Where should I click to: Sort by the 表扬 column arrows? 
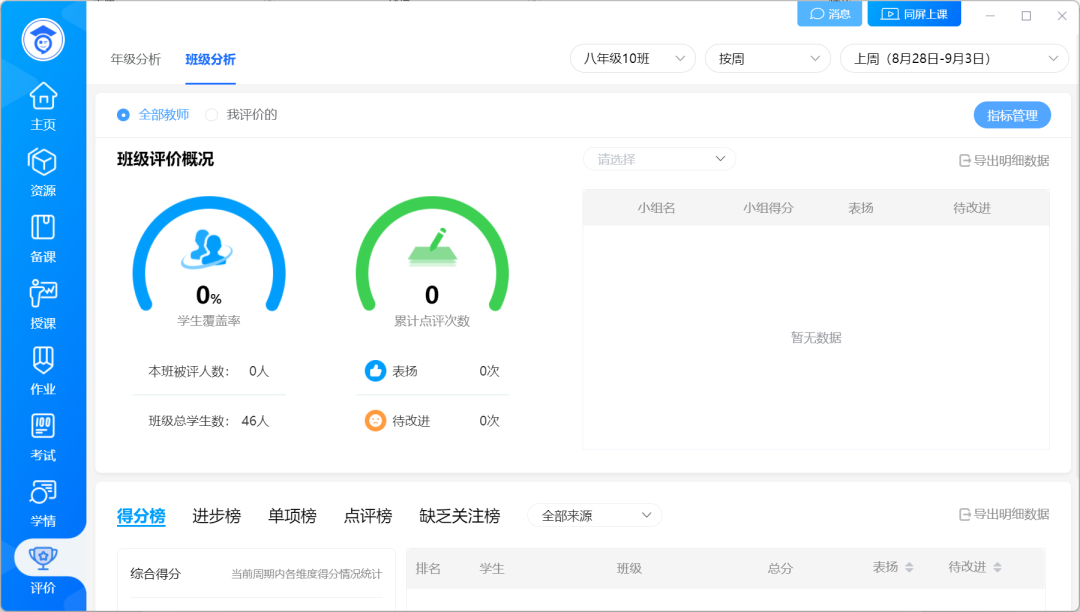pos(909,568)
